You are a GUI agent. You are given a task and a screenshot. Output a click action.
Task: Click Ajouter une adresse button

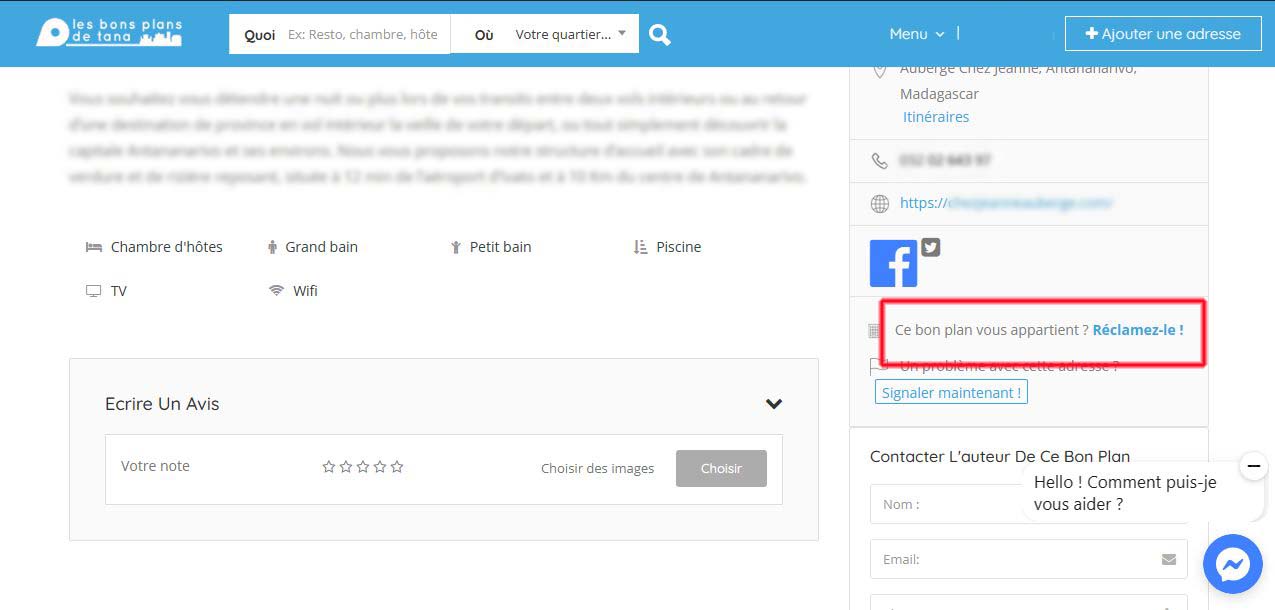(x=1161, y=34)
